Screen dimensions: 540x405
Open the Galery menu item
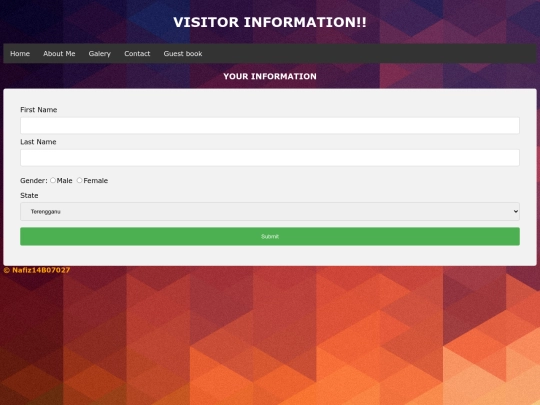tap(100, 53)
